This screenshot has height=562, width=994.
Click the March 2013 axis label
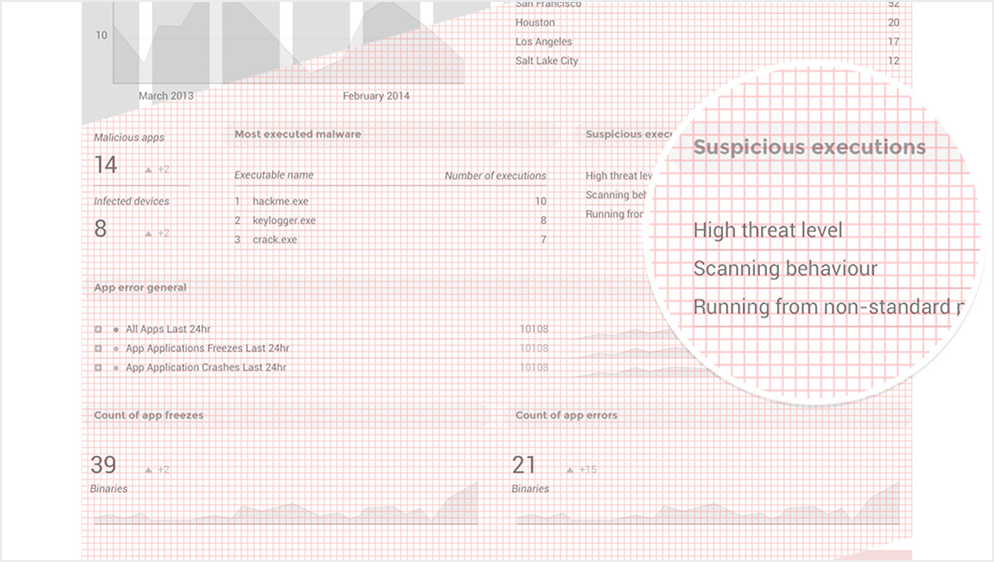(x=166, y=96)
